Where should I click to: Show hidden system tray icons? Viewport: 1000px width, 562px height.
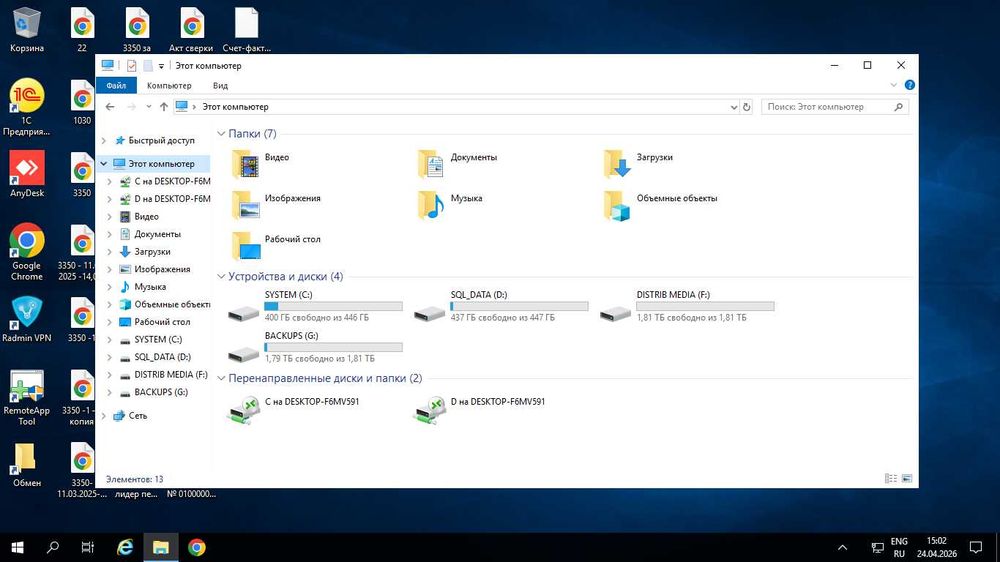(x=842, y=547)
